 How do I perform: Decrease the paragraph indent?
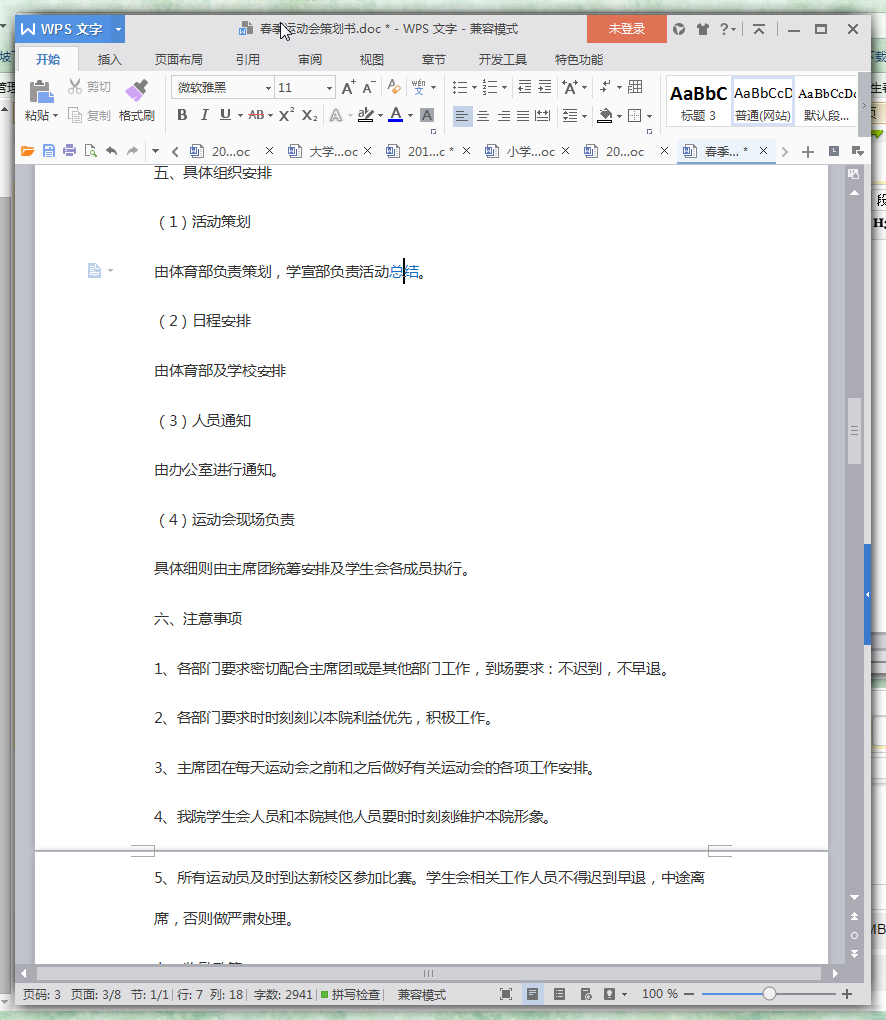pyautogui.click(x=524, y=87)
